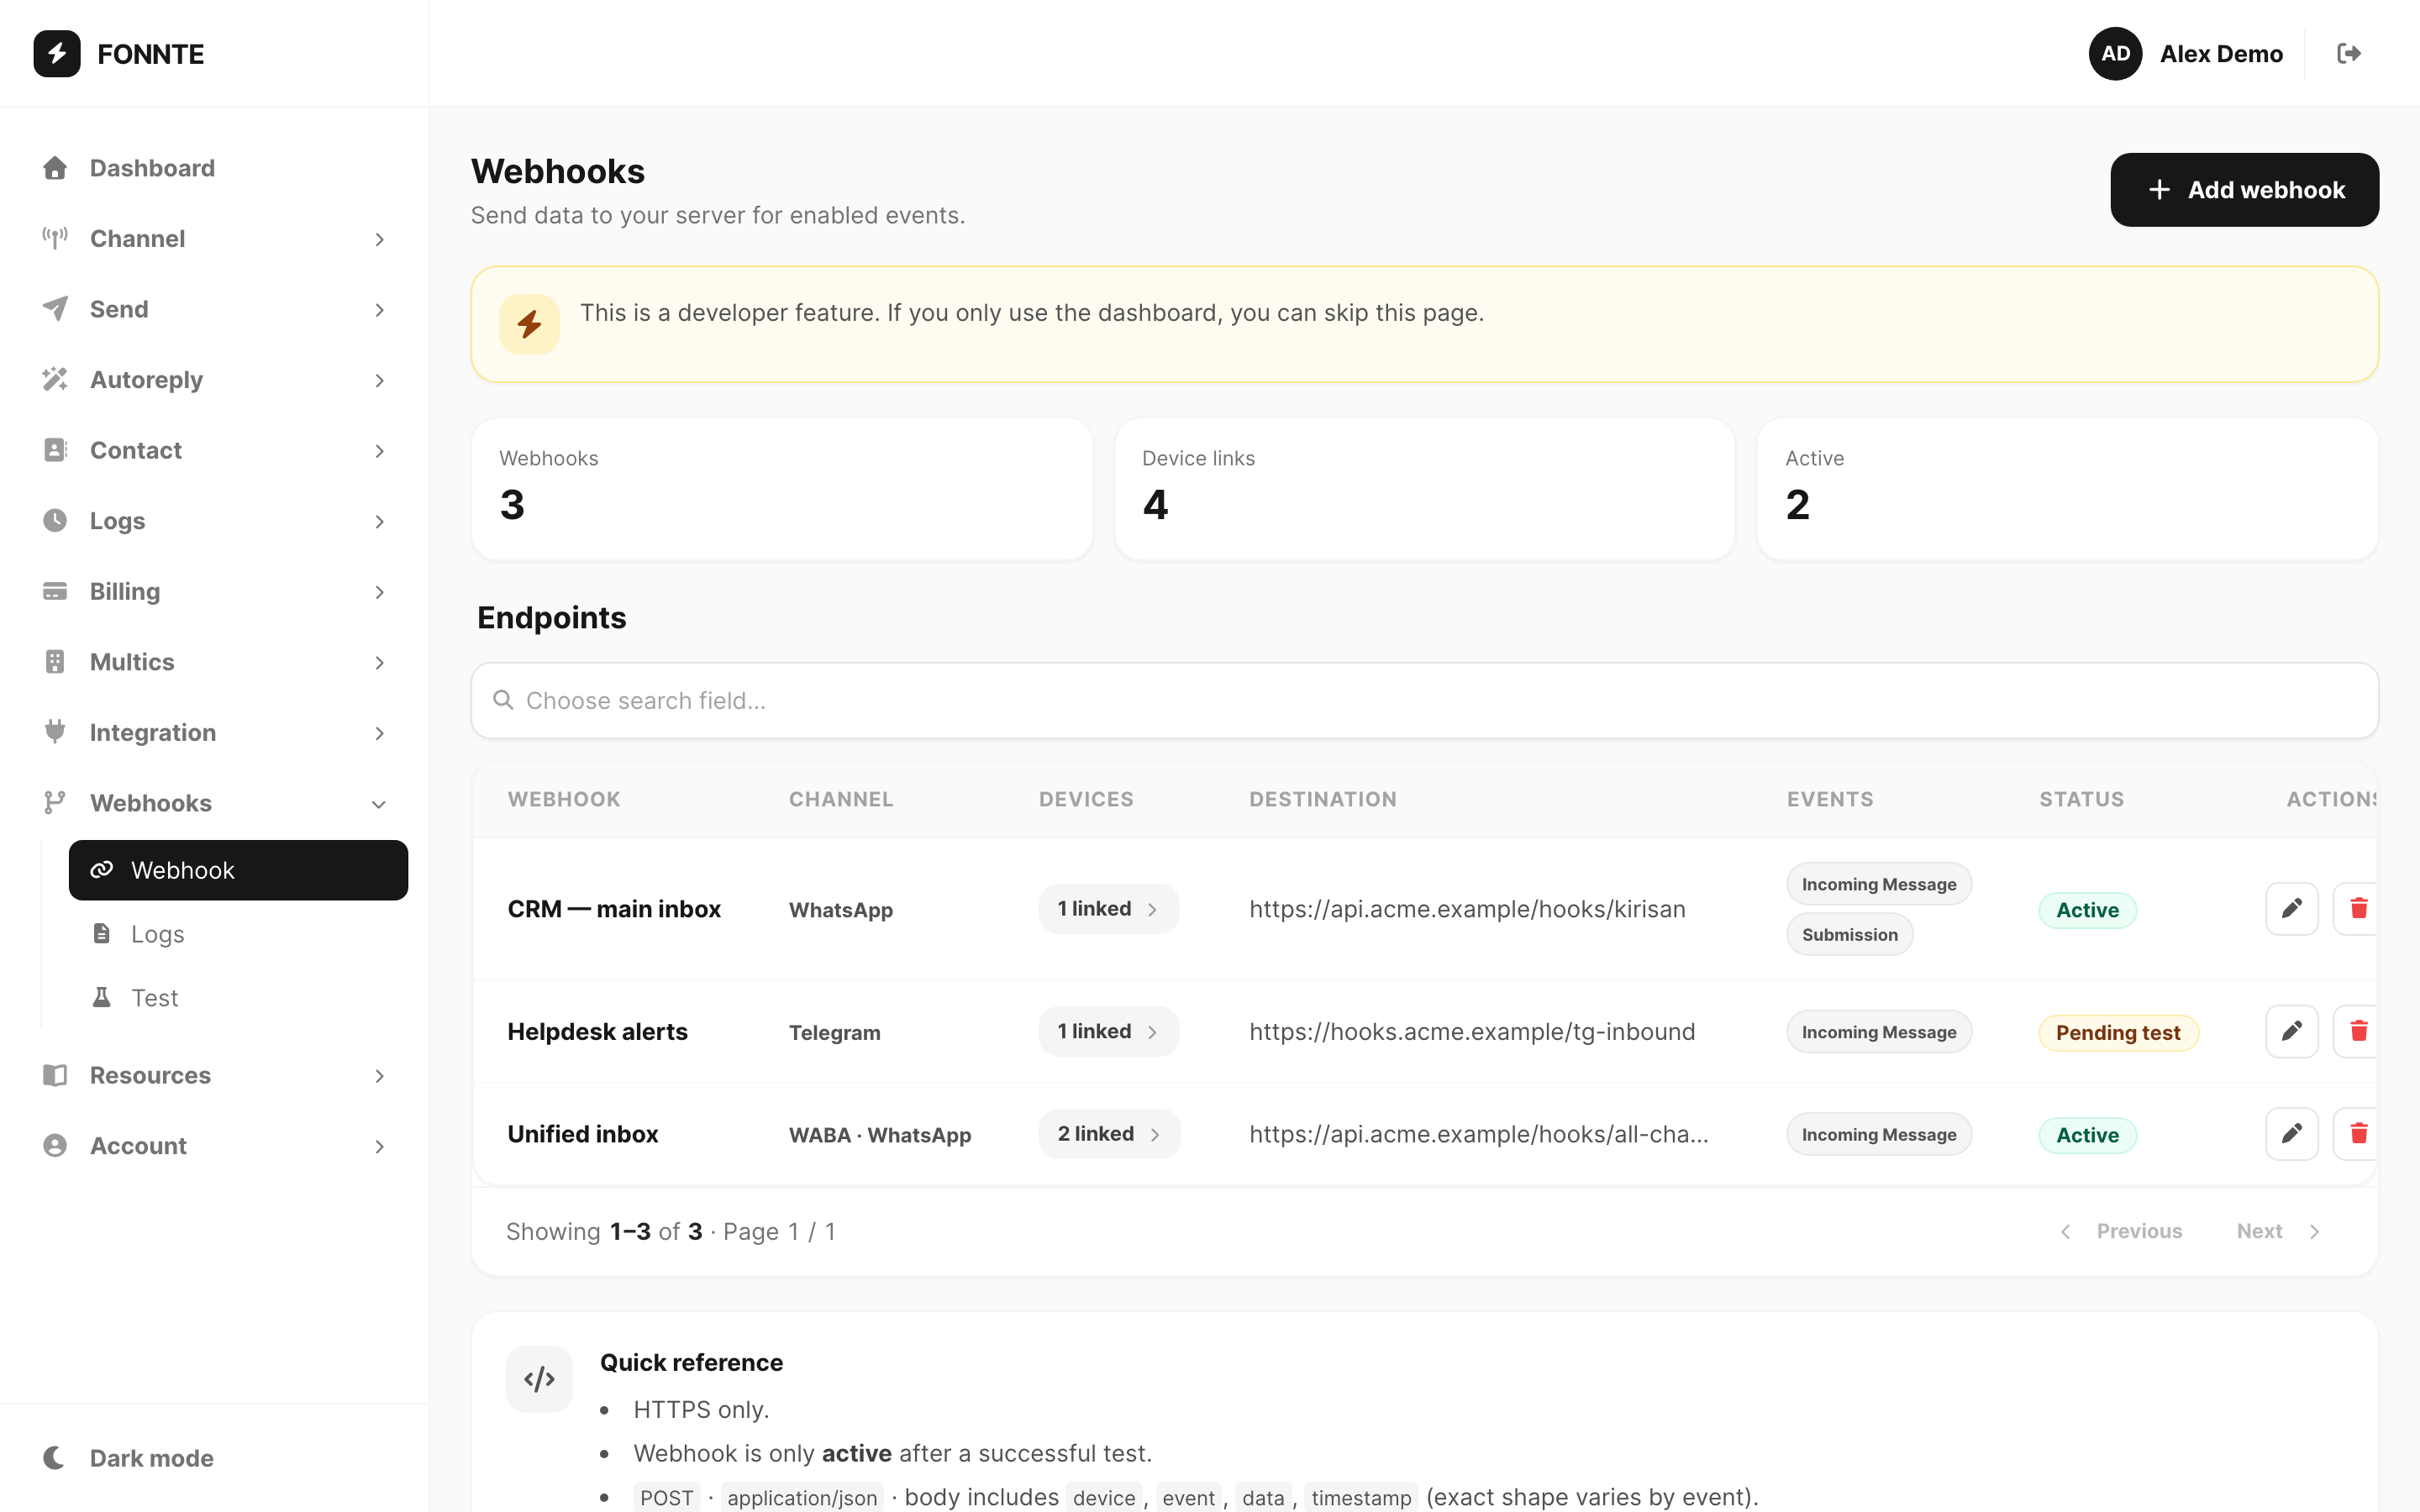Edit the Helpdesk alerts webhook
The image size is (2420, 1512).
coord(2291,1031)
